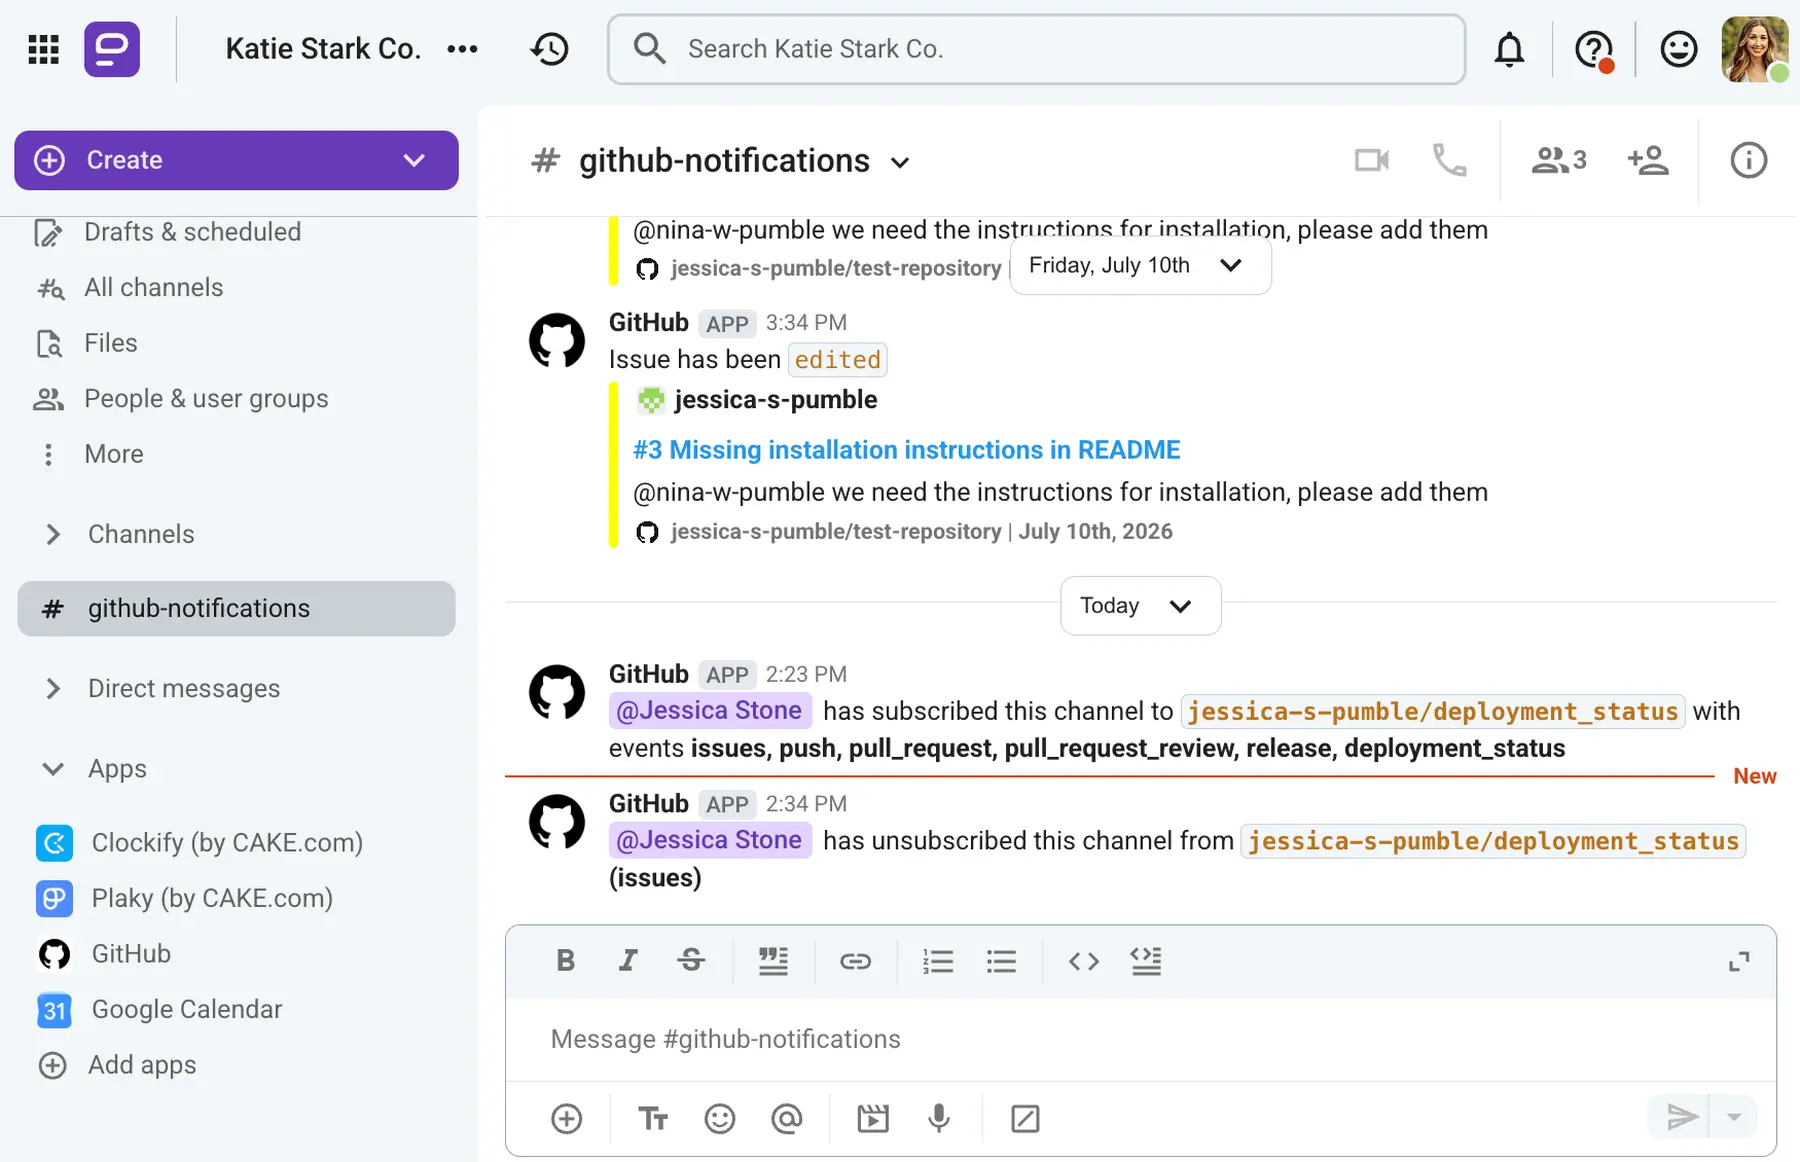Open Files in sidebar

110,343
